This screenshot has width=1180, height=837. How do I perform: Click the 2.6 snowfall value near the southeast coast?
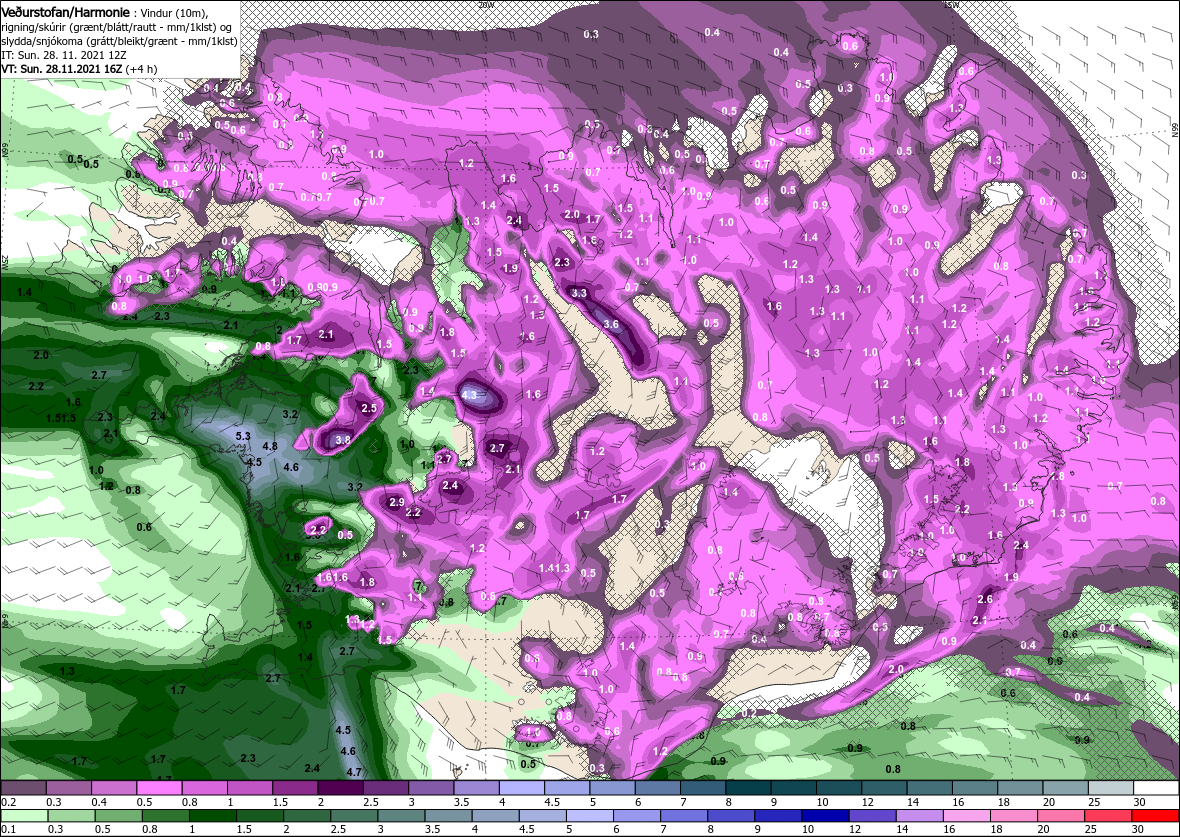tap(984, 599)
